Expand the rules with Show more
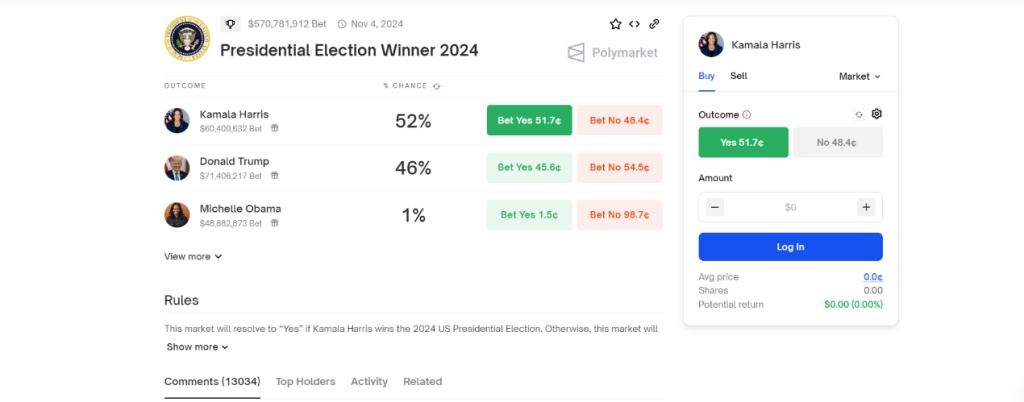 [197, 347]
